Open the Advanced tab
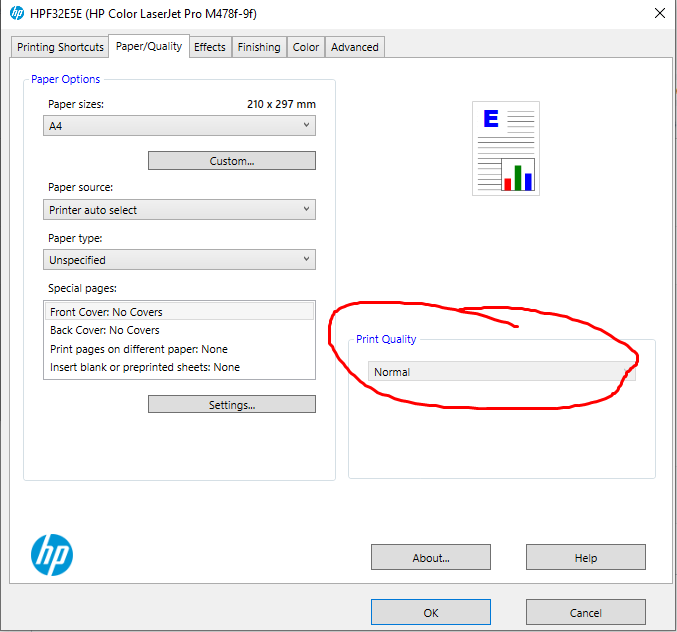677x632 pixels. [354, 47]
